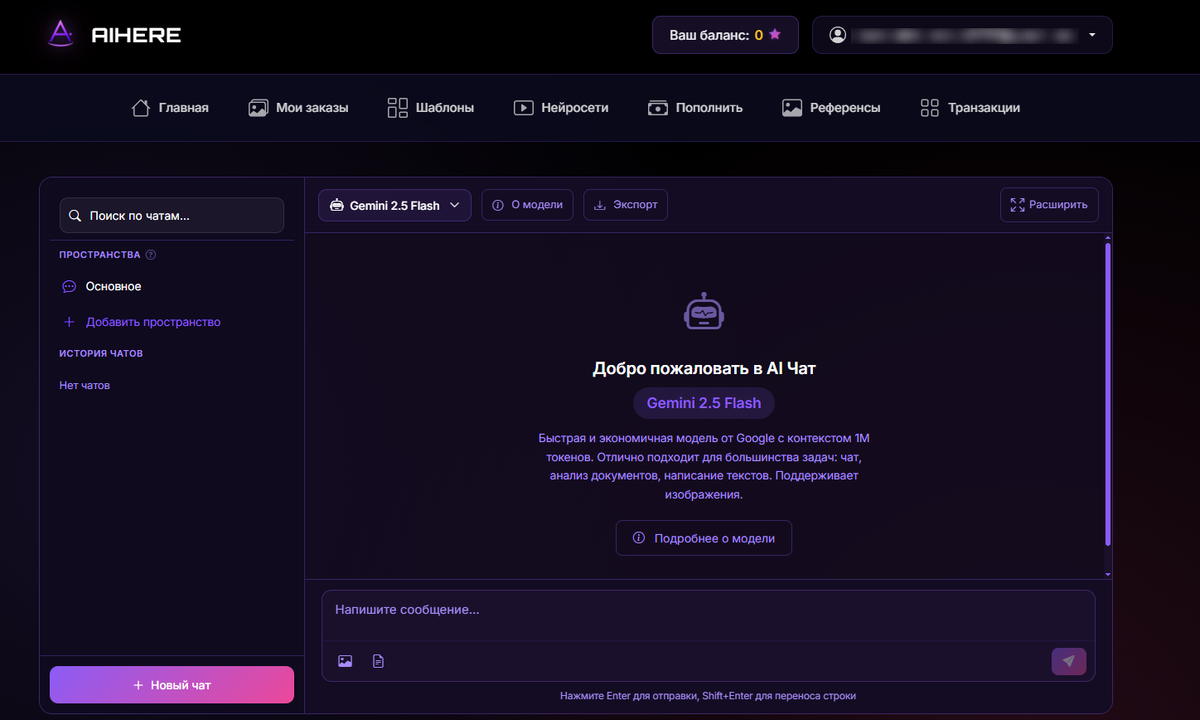Open Транзакции page
Viewport: 1200px width, 720px height.
click(970, 107)
